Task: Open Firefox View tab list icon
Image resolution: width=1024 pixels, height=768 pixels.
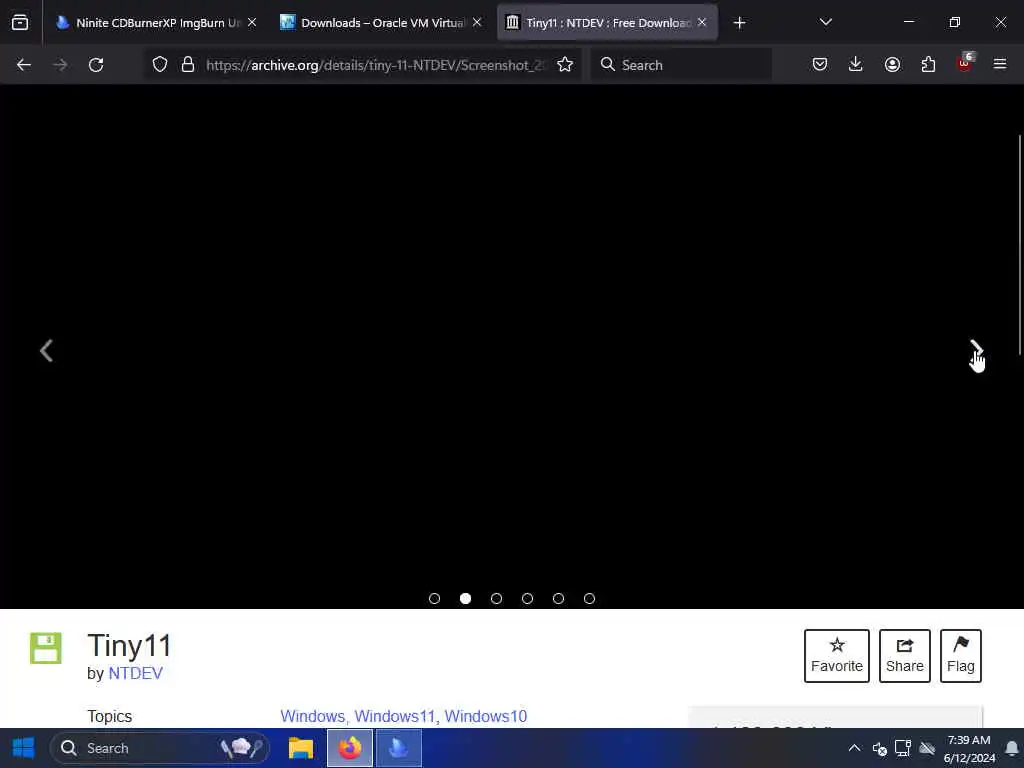Action: point(20,23)
